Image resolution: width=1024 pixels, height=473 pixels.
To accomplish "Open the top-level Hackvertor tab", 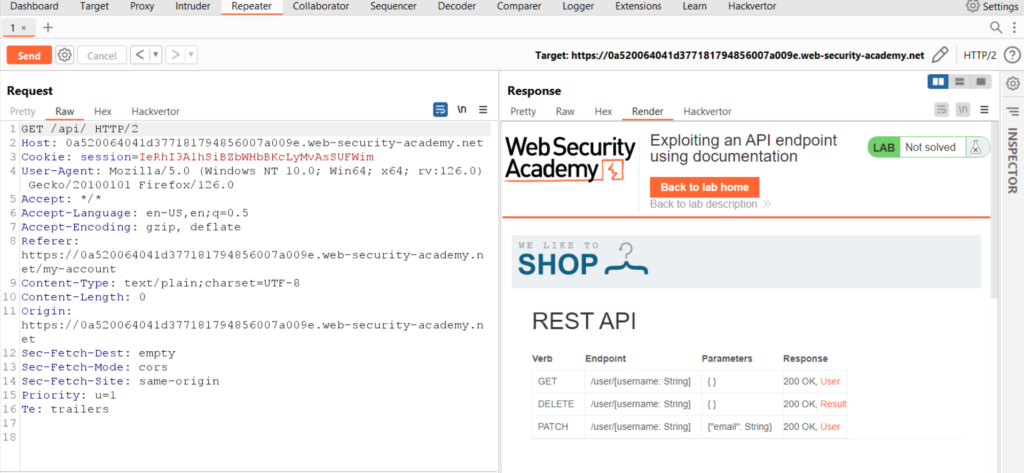I will pos(752,7).
